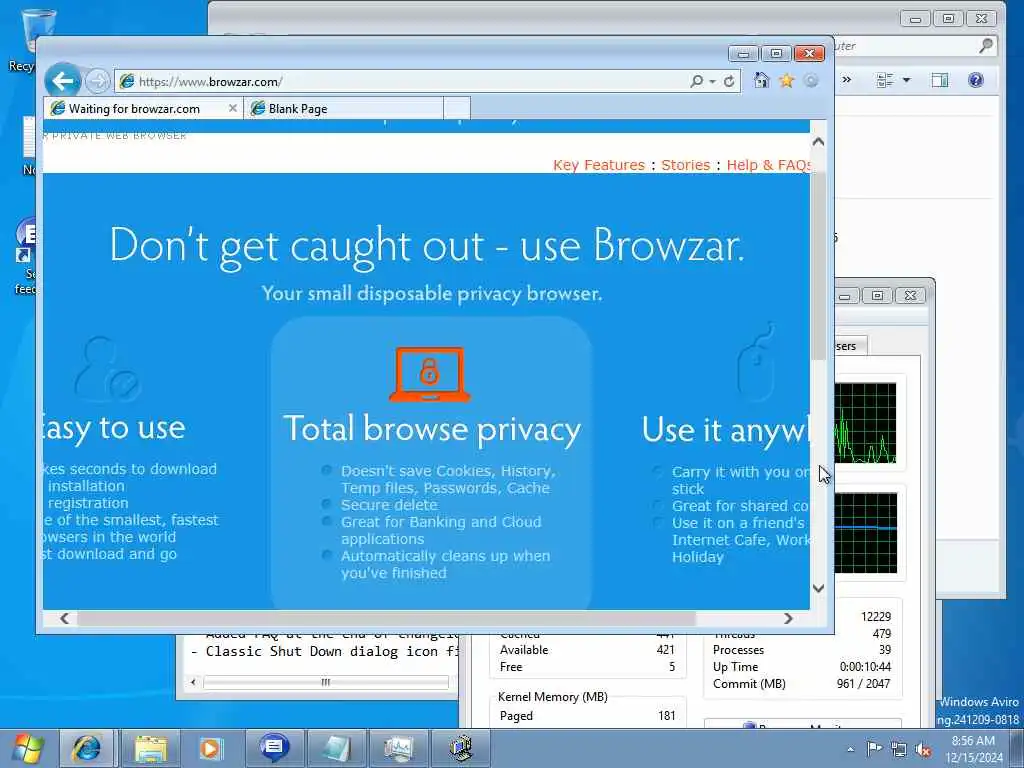Show hidden system tray icons
This screenshot has height=768, width=1024.
point(850,749)
